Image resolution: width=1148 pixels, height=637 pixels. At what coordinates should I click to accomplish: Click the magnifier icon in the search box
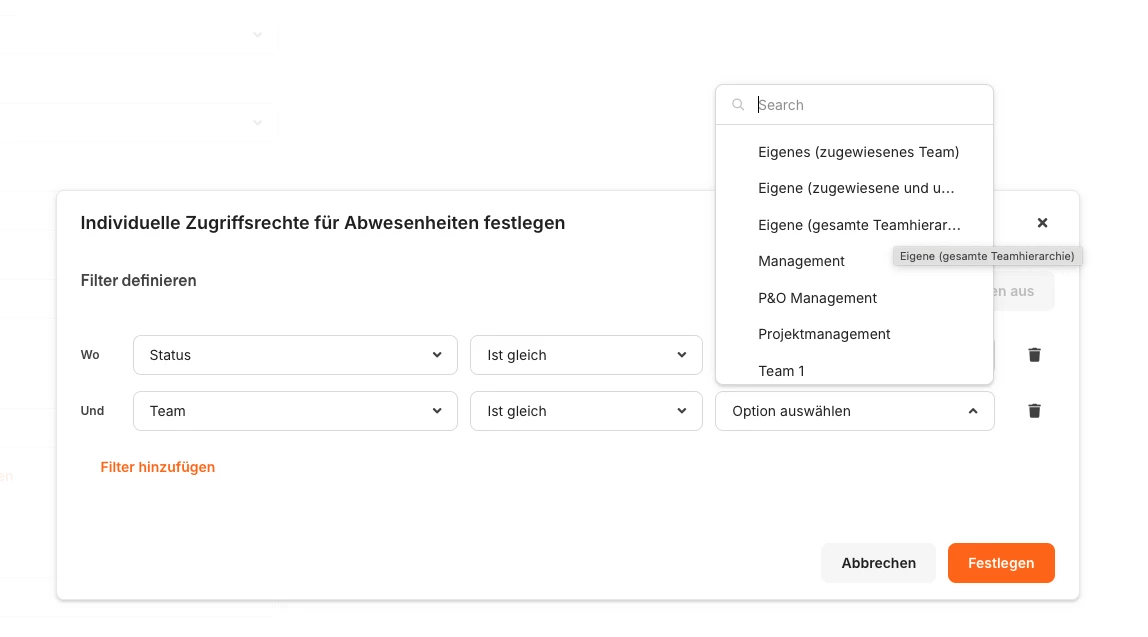(738, 105)
